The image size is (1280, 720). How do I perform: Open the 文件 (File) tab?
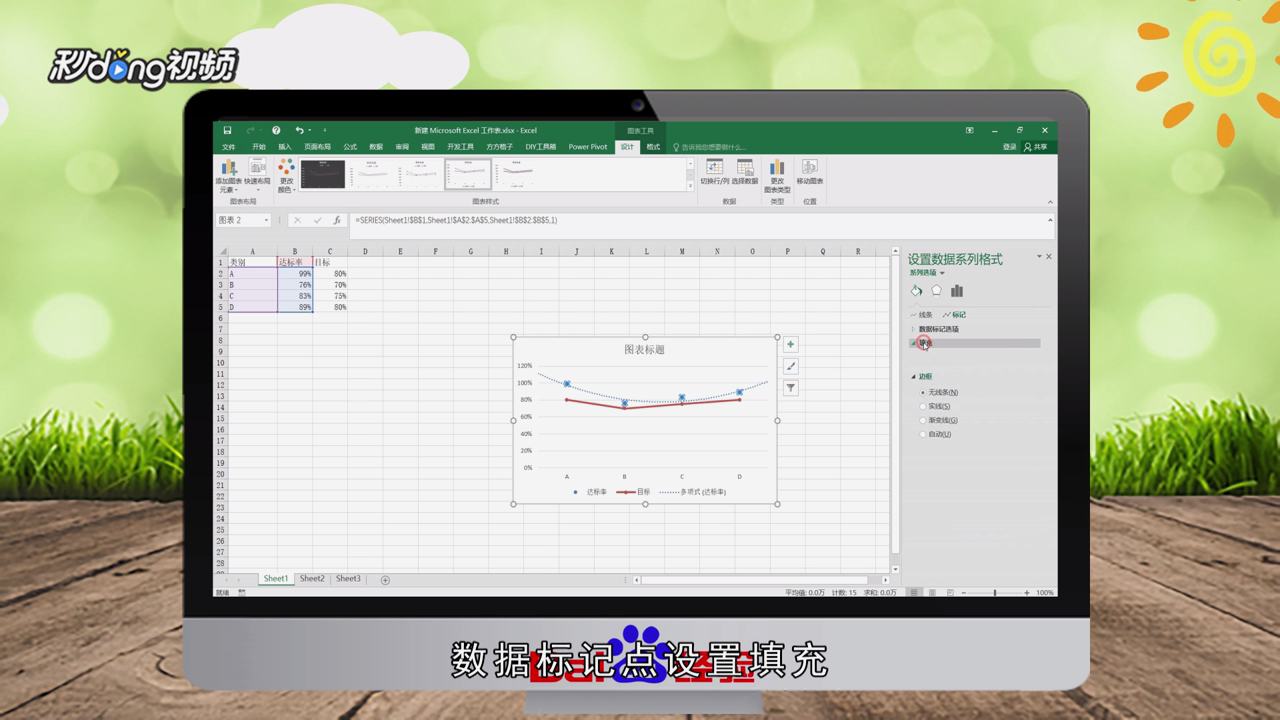(229, 147)
